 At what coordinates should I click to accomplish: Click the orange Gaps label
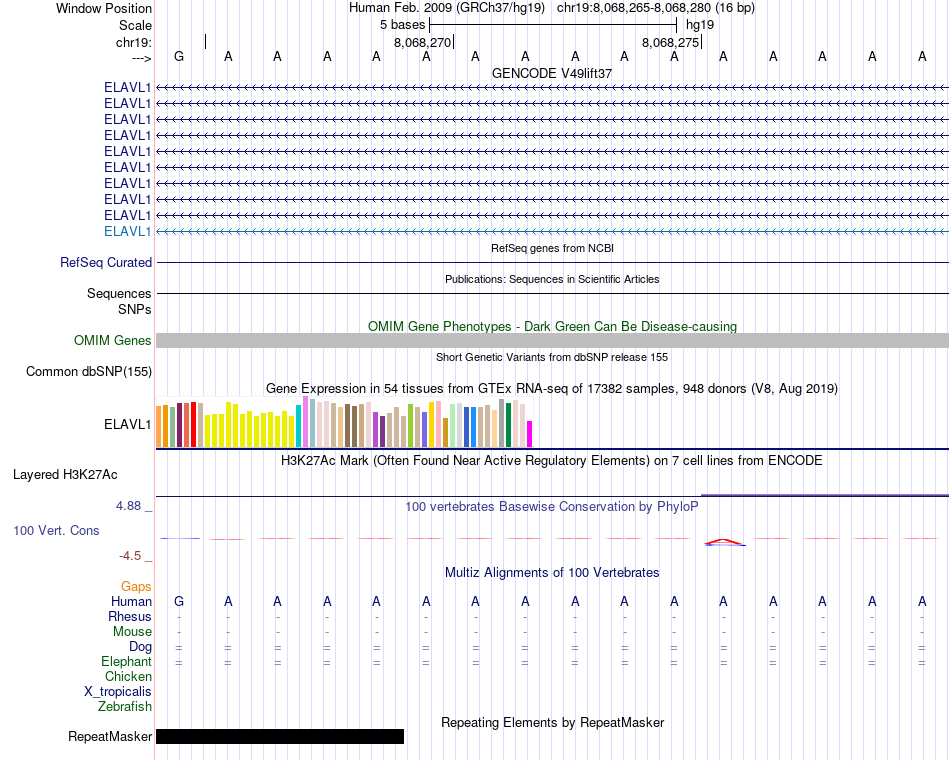136,586
